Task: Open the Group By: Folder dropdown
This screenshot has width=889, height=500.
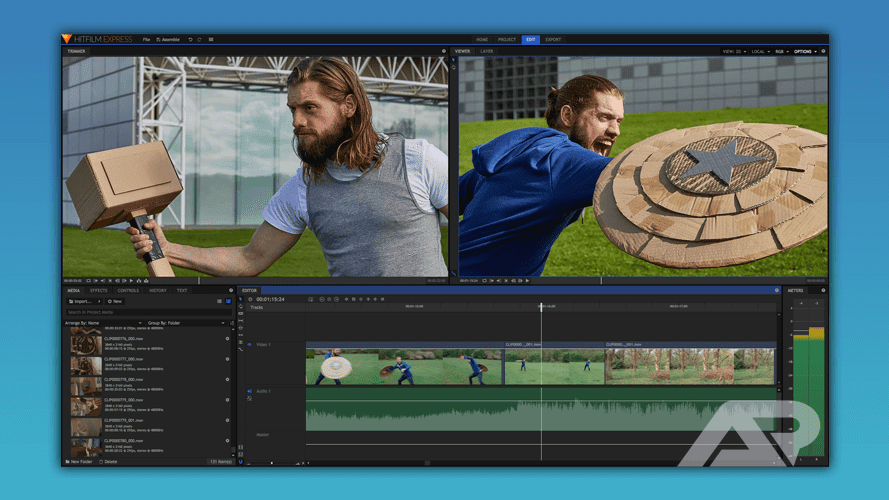Action: point(186,323)
